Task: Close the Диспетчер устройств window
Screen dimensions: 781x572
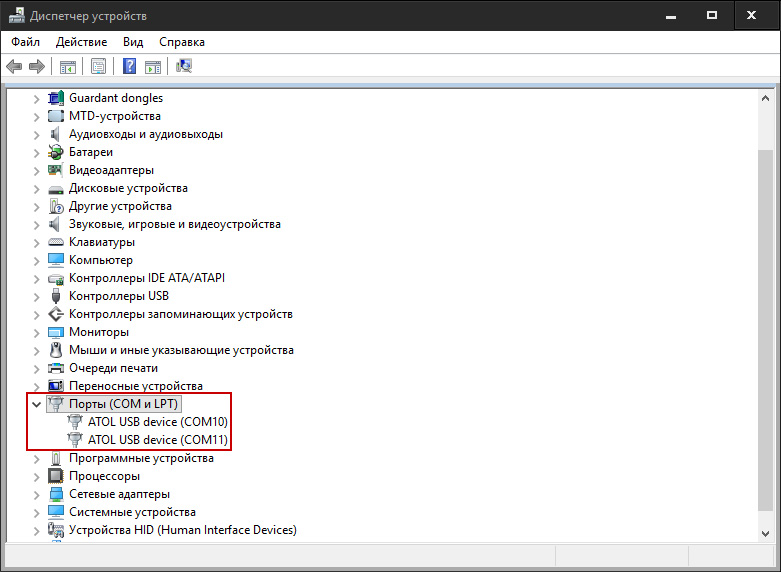Action: 752,15
